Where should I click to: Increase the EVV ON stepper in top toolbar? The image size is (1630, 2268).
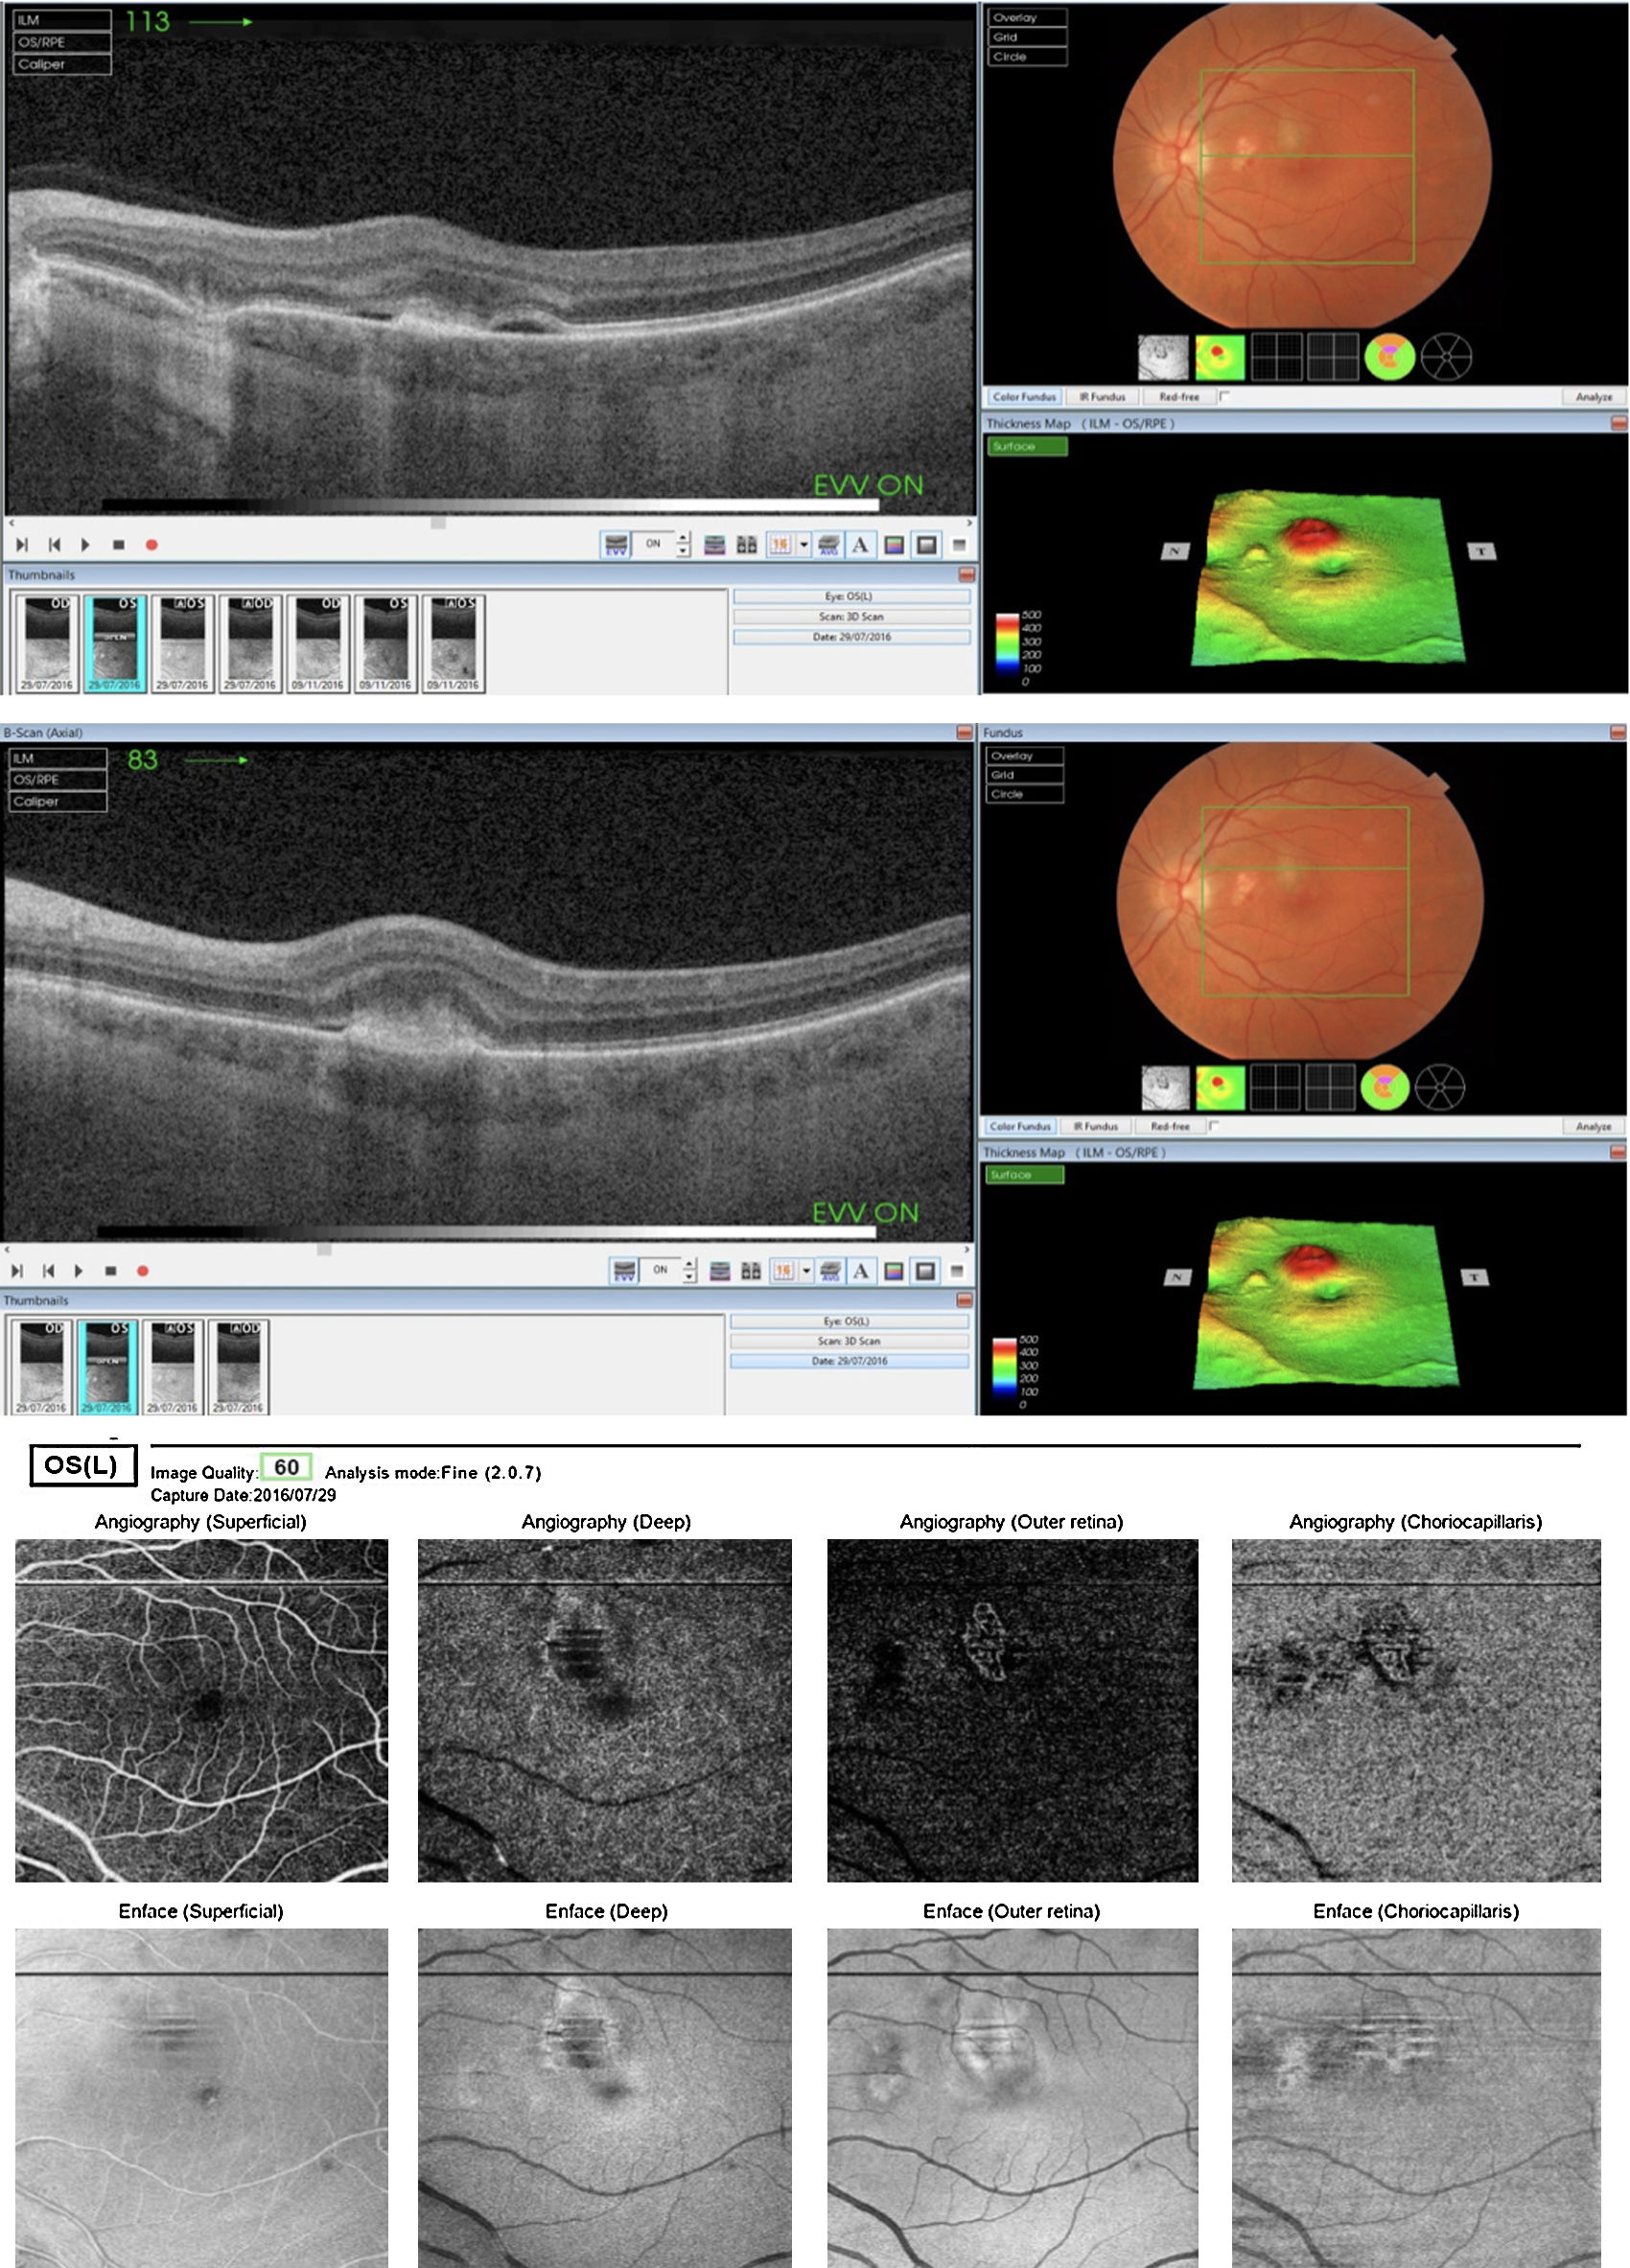[684, 539]
